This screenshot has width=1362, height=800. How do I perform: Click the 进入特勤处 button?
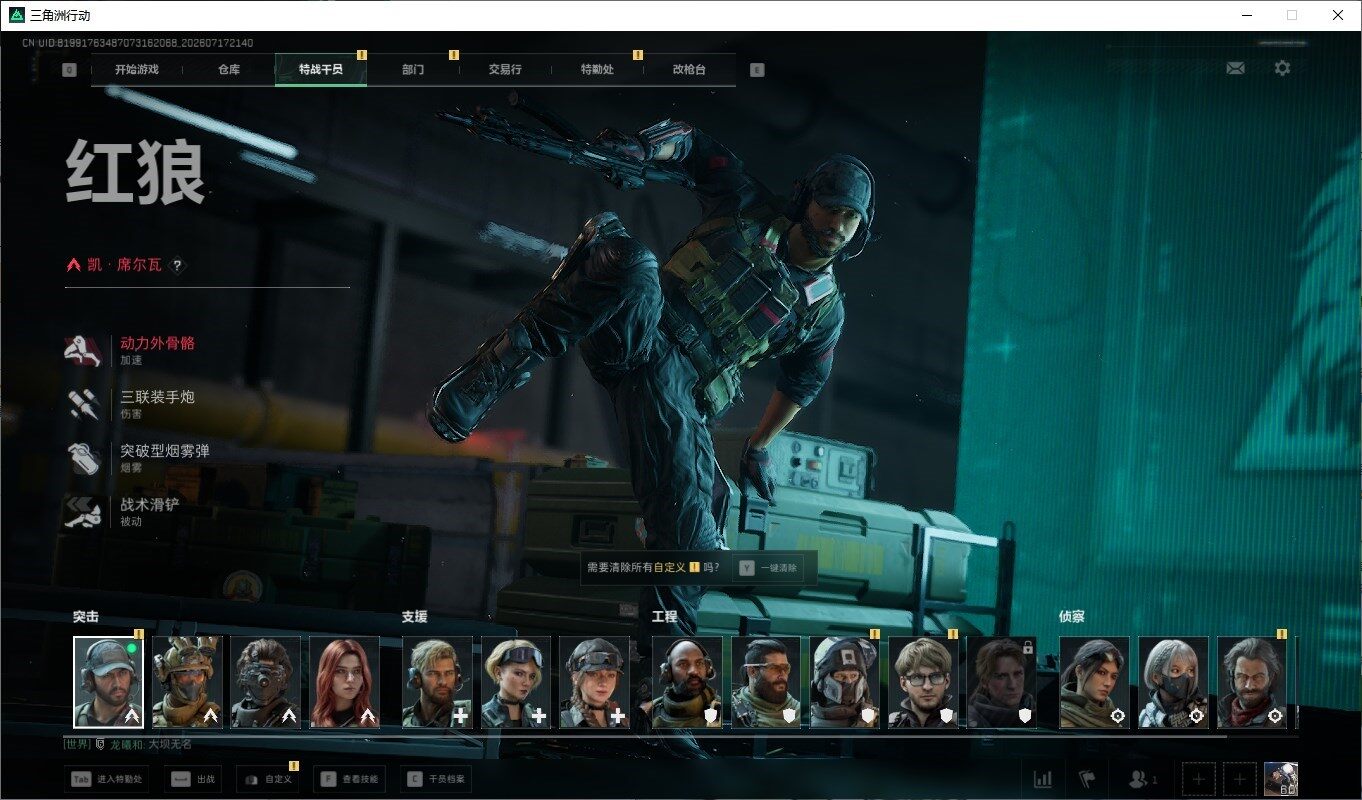[108, 778]
